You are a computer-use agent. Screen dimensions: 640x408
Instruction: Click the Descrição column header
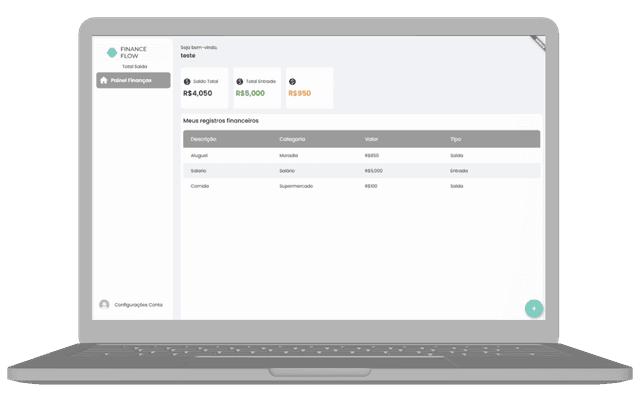(203, 139)
